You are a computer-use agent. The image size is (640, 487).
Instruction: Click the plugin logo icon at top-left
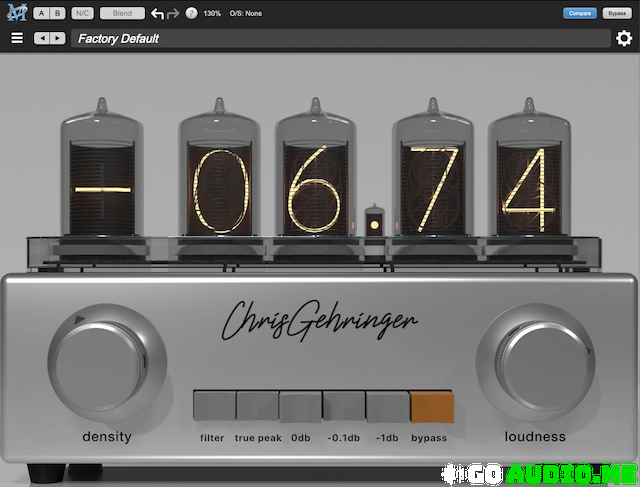tap(15, 13)
